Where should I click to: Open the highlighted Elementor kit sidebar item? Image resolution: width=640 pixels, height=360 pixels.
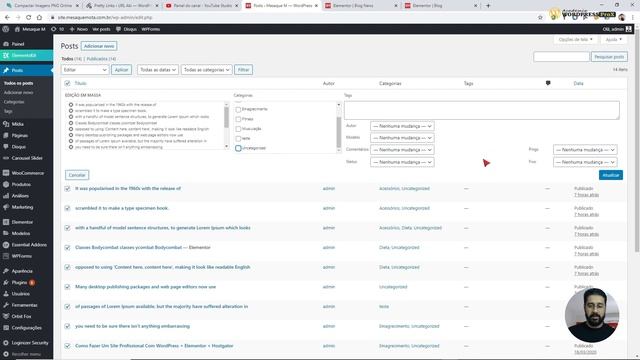click(27, 55)
